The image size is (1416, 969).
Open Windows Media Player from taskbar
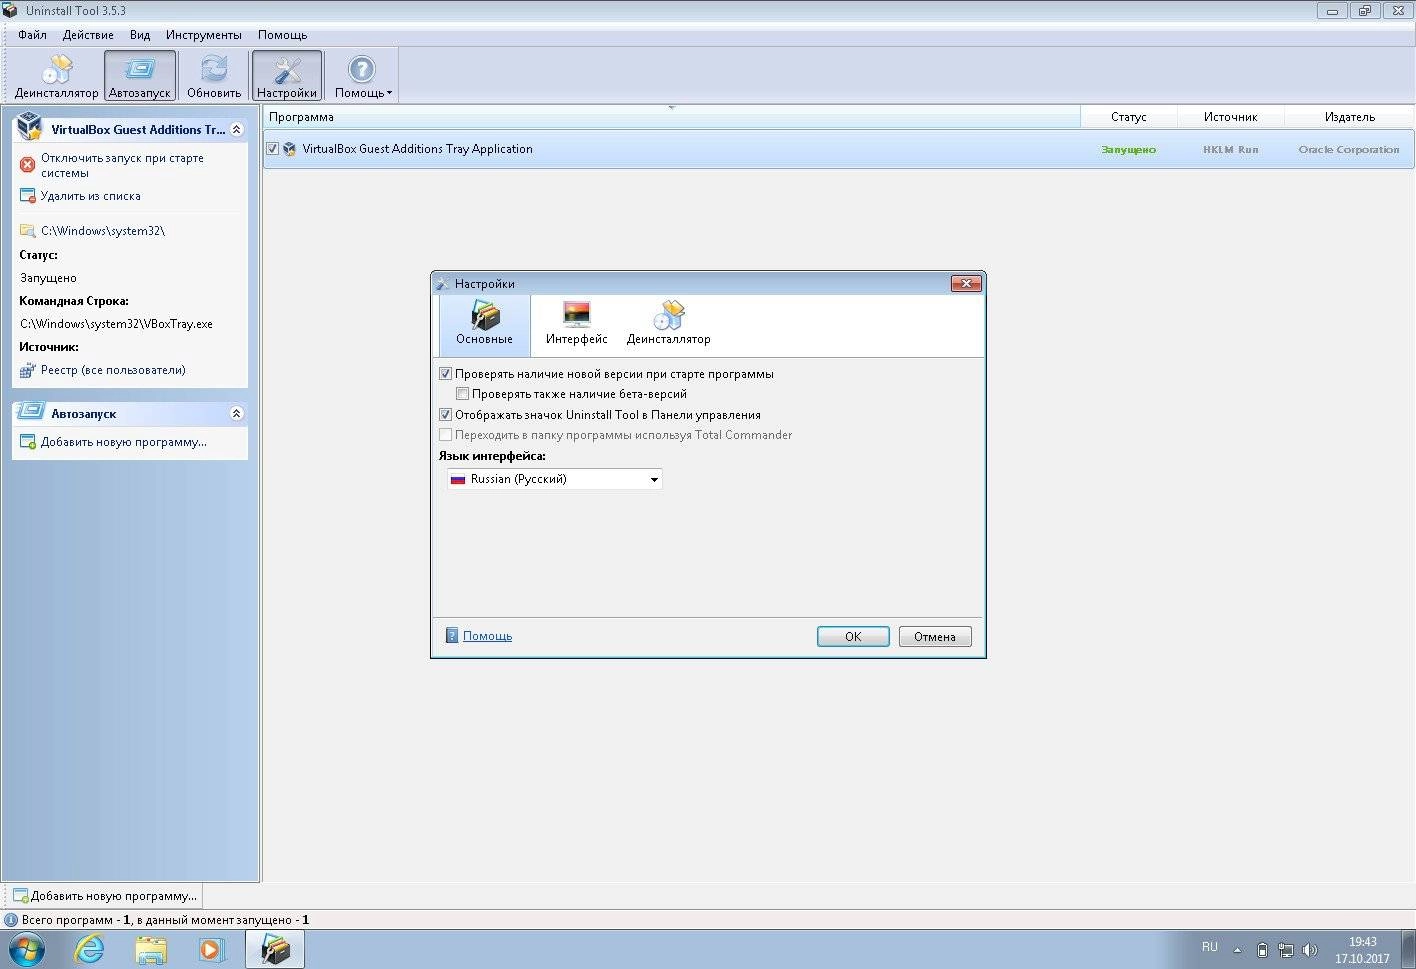point(212,949)
